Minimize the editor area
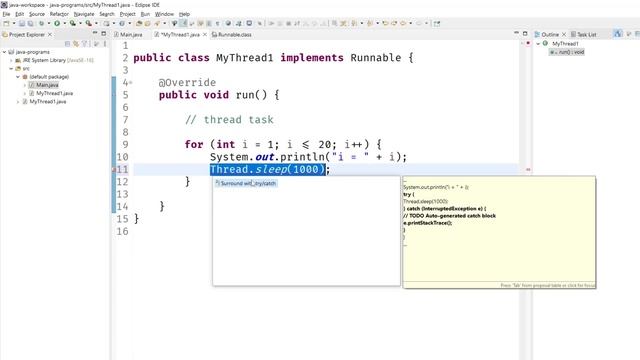The height and width of the screenshot is (360, 640). point(516,33)
